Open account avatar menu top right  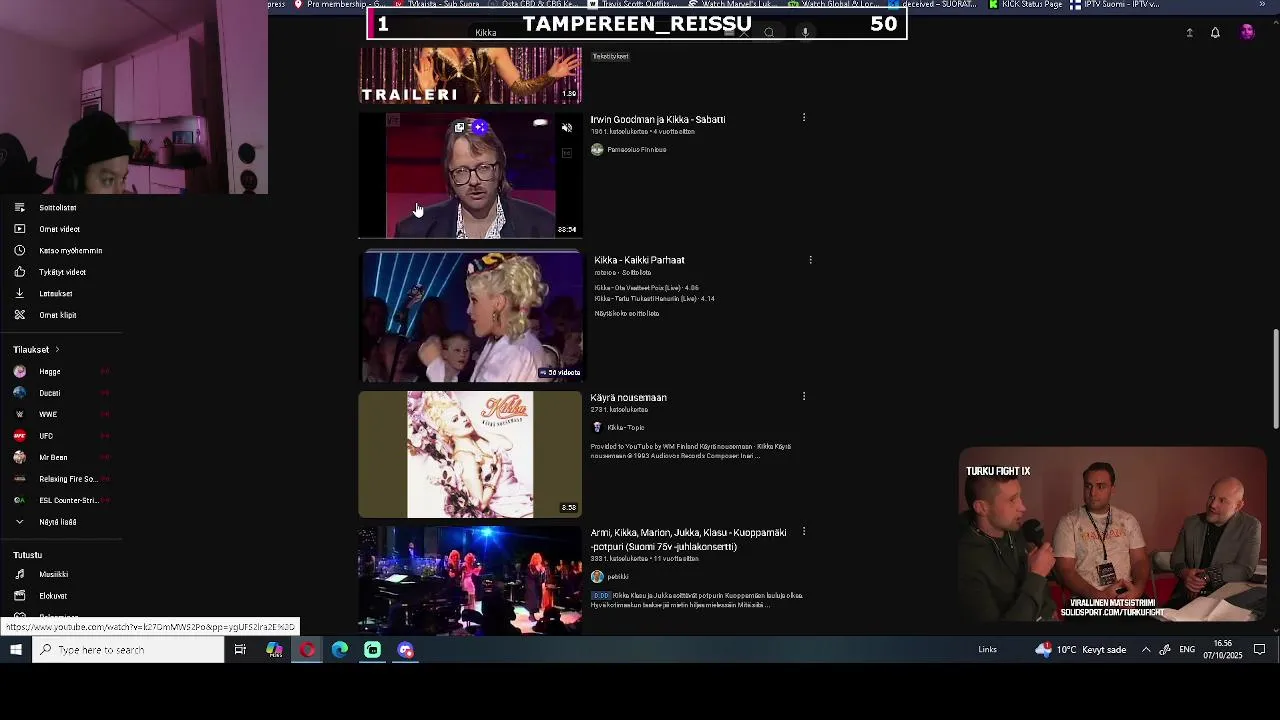(1247, 33)
